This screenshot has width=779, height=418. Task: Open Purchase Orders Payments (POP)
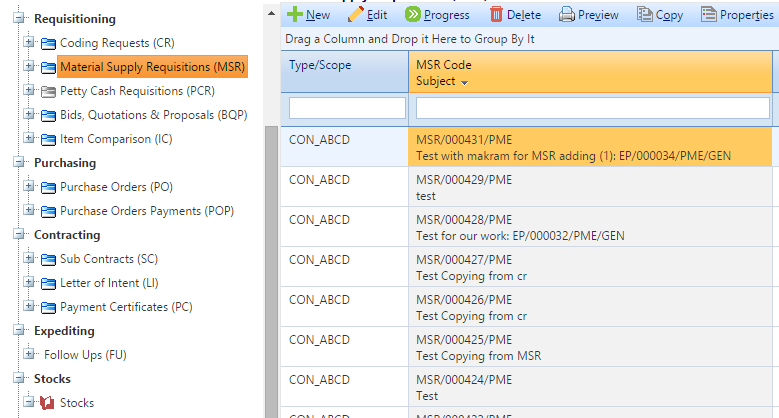click(x=147, y=211)
